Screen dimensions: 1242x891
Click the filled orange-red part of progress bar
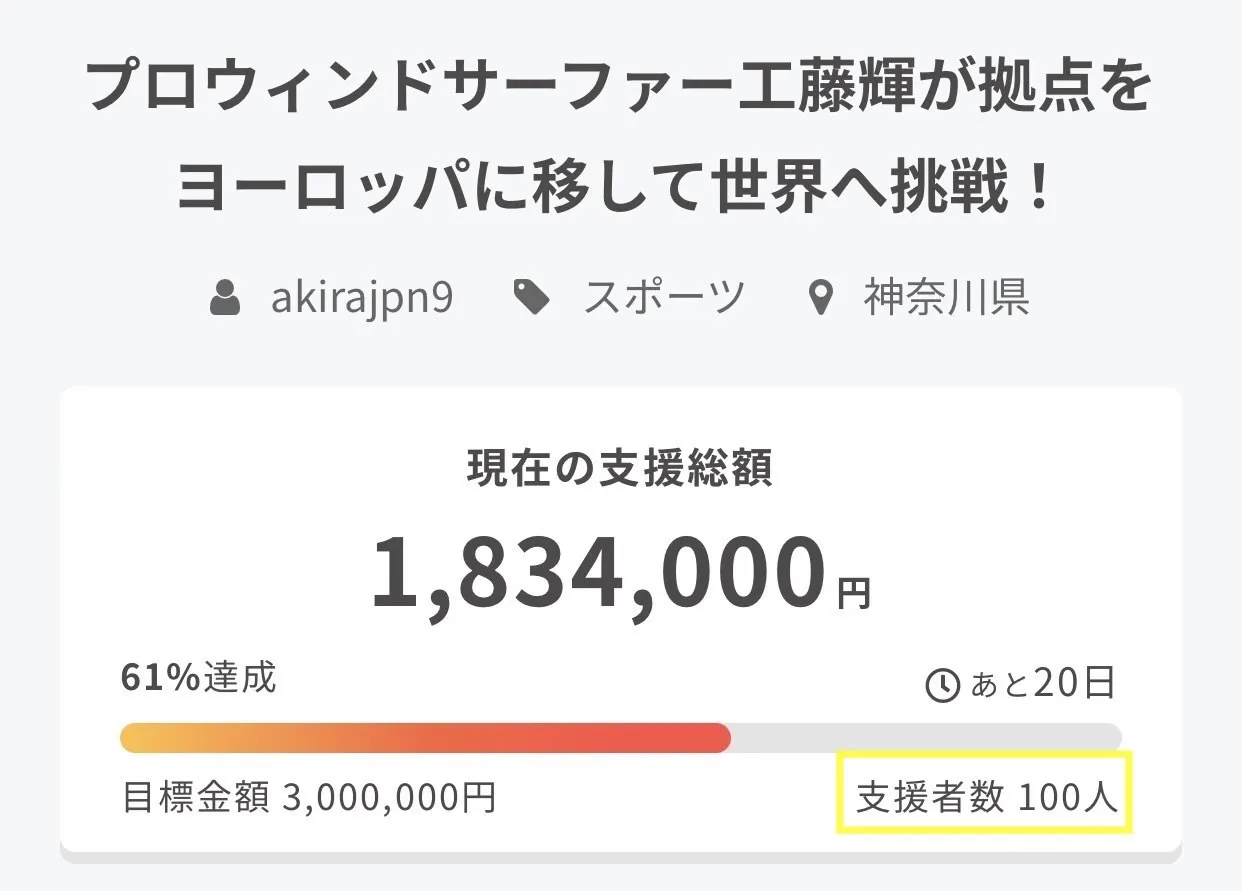(x=425, y=738)
